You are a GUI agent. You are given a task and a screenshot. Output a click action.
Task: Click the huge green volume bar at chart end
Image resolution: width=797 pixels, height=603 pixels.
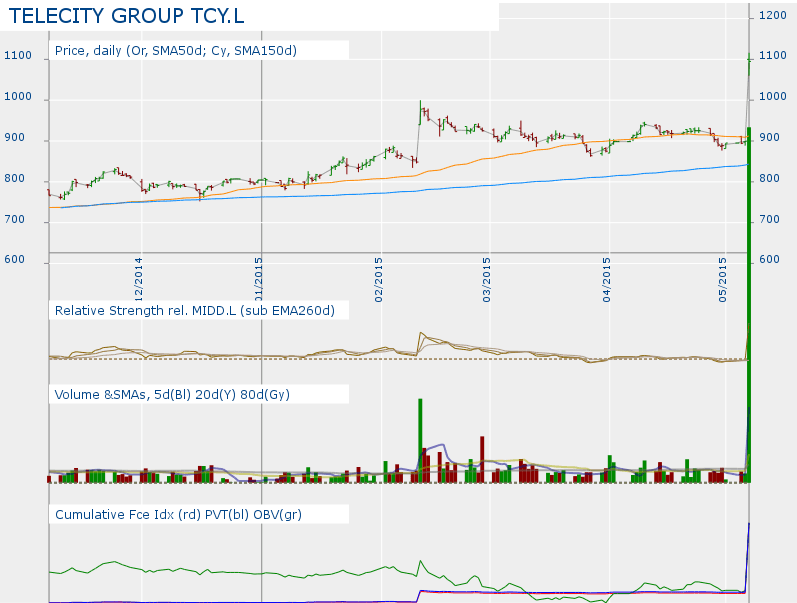749,305
